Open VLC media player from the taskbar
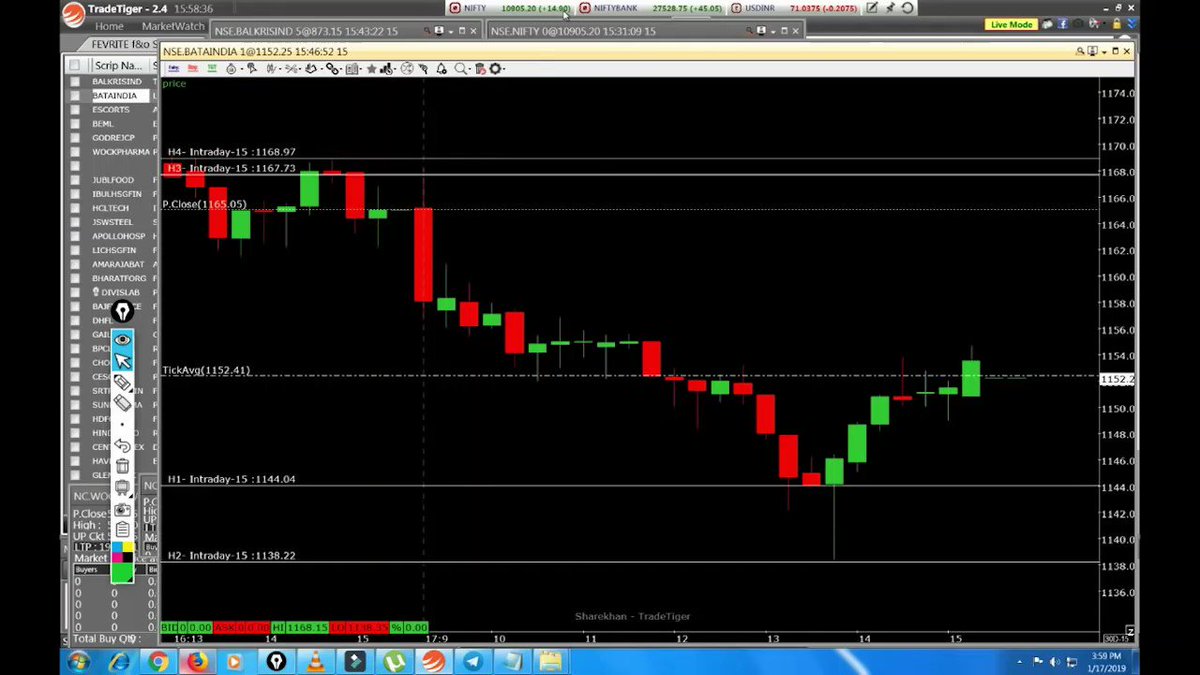The width and height of the screenshot is (1200, 675). [x=315, y=661]
